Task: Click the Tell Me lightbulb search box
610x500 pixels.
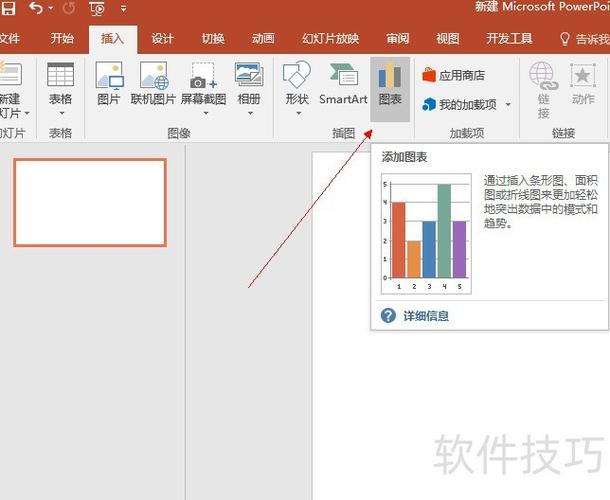Action: click(x=584, y=39)
